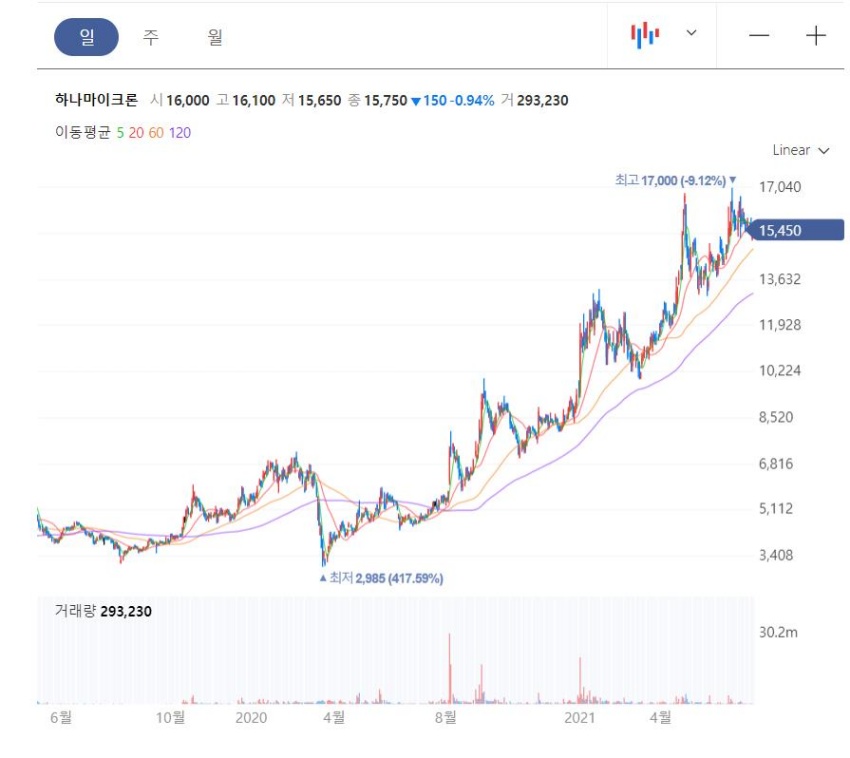Screen dimensions: 850x758
Task: Click the 최고 17,000 high marker
Action: [x=670, y=180]
